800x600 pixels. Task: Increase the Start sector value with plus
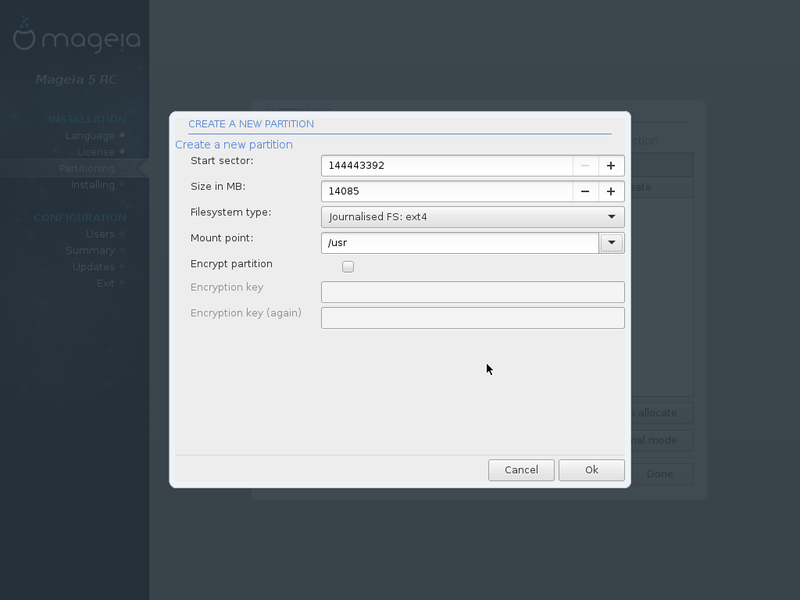pos(611,166)
